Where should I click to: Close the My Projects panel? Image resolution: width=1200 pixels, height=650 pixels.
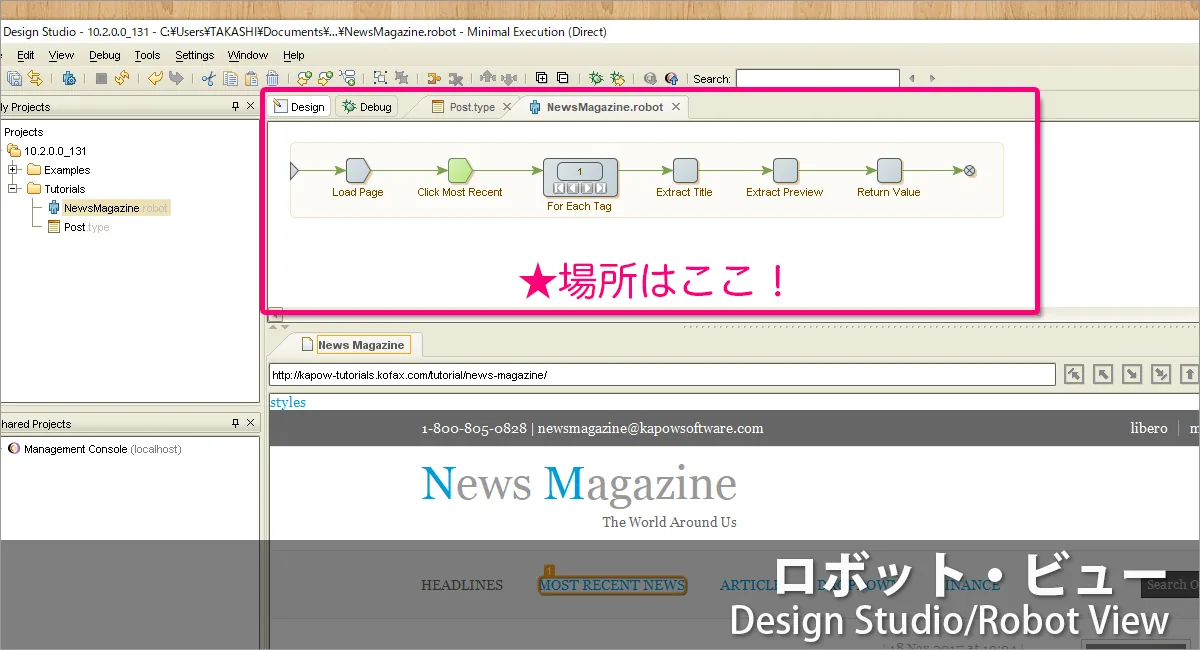coord(250,106)
